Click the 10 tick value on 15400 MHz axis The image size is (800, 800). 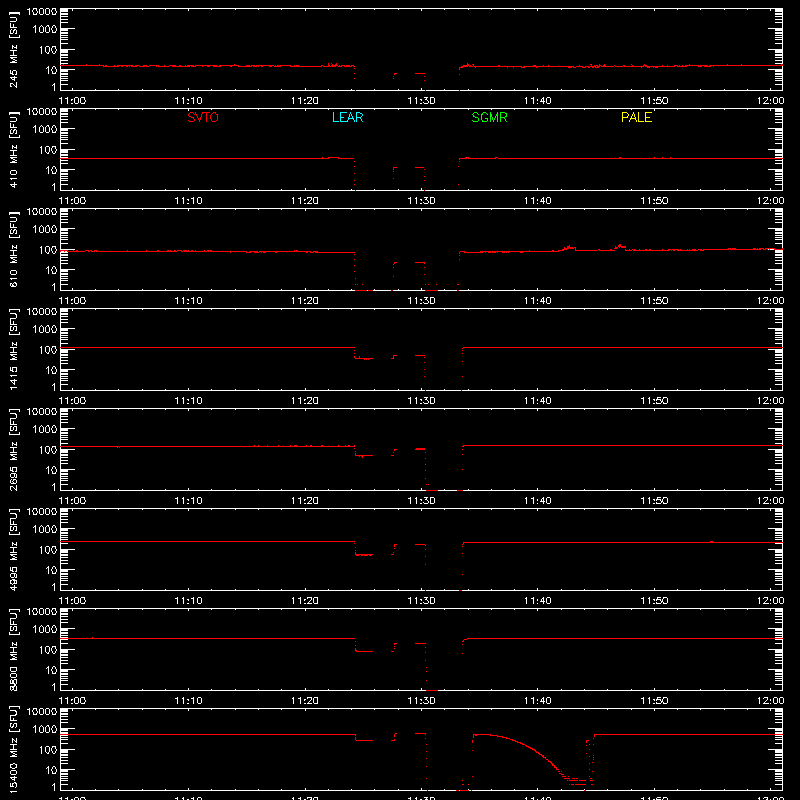pyautogui.click(x=51, y=770)
